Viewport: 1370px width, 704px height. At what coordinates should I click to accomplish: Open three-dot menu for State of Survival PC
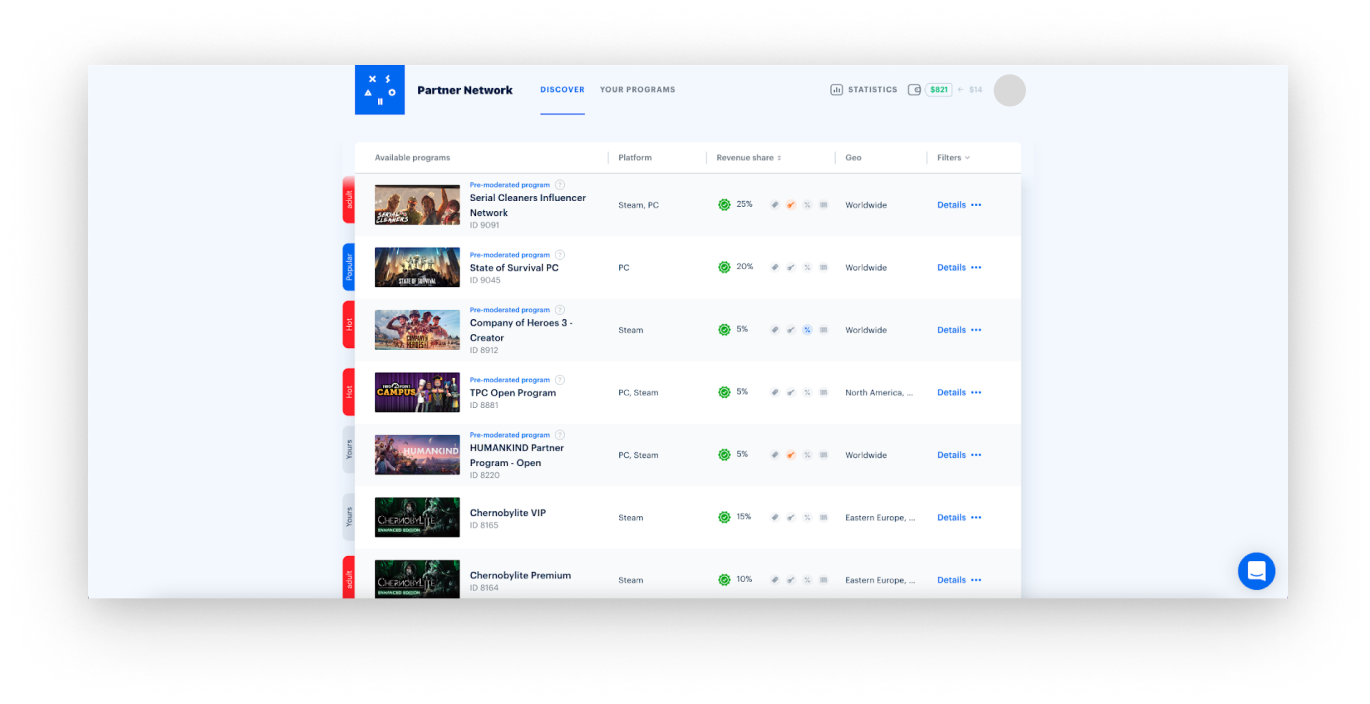click(x=976, y=268)
